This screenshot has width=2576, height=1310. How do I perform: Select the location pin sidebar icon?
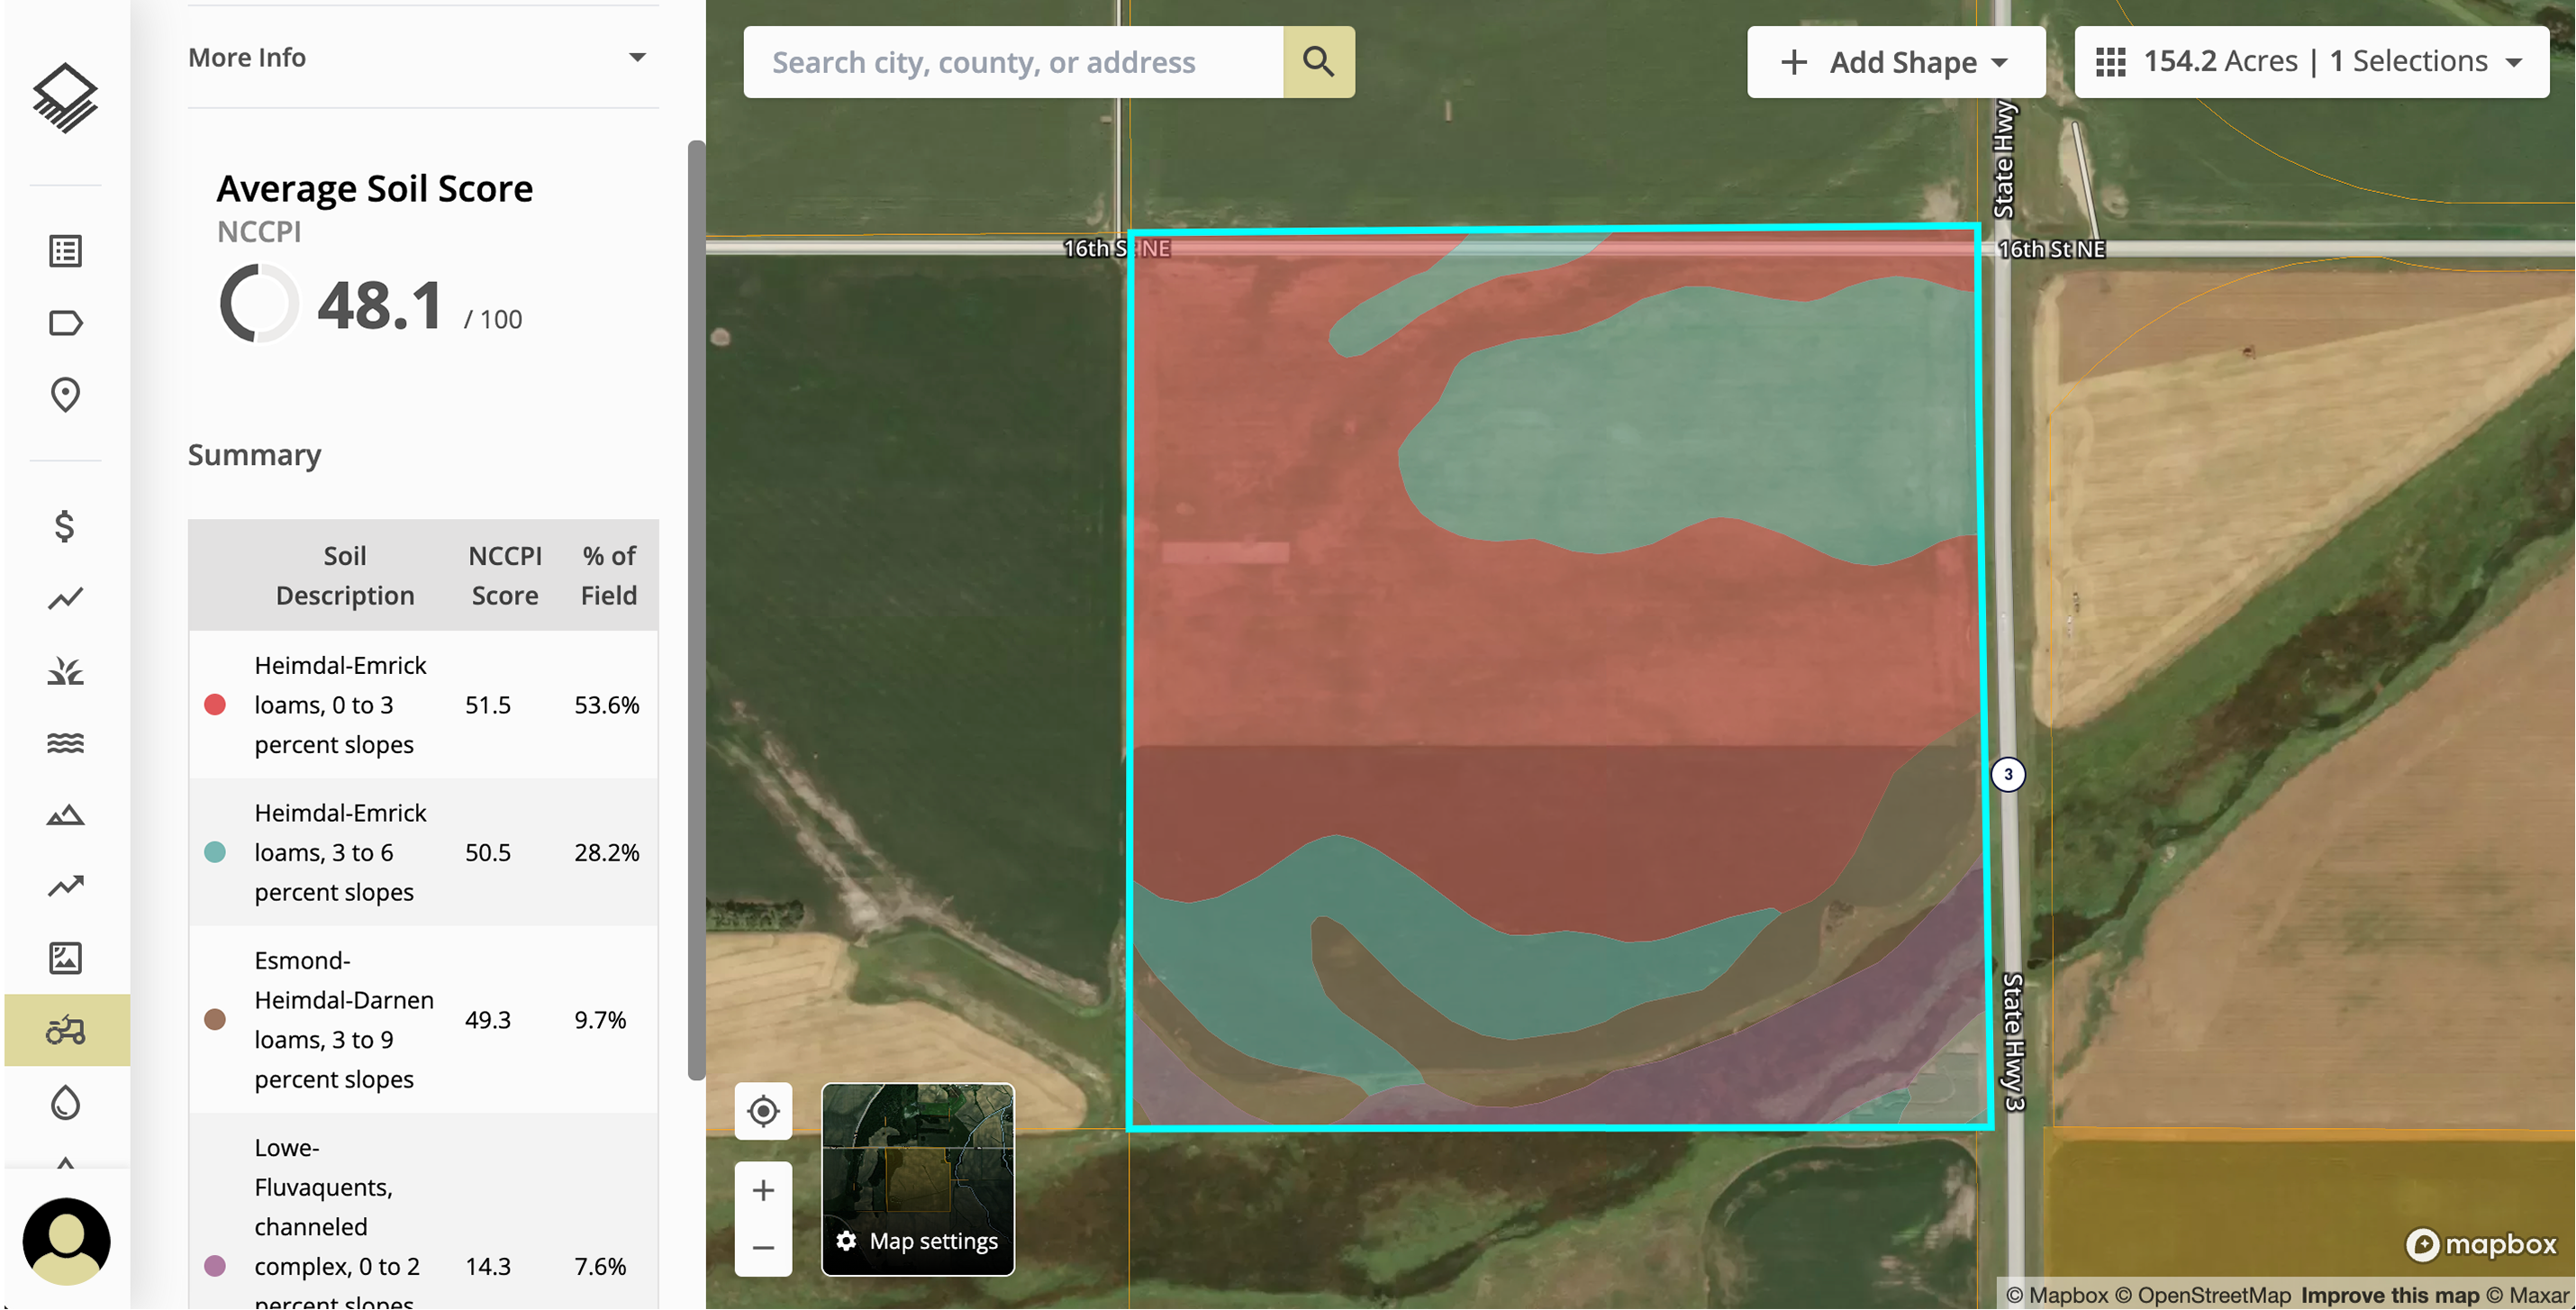point(65,395)
